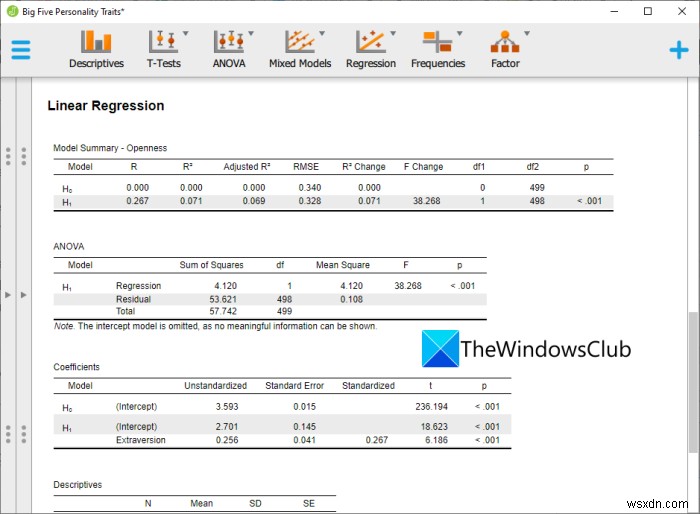
Task: Click the 0.267 R value for H₁
Action: 138,201
